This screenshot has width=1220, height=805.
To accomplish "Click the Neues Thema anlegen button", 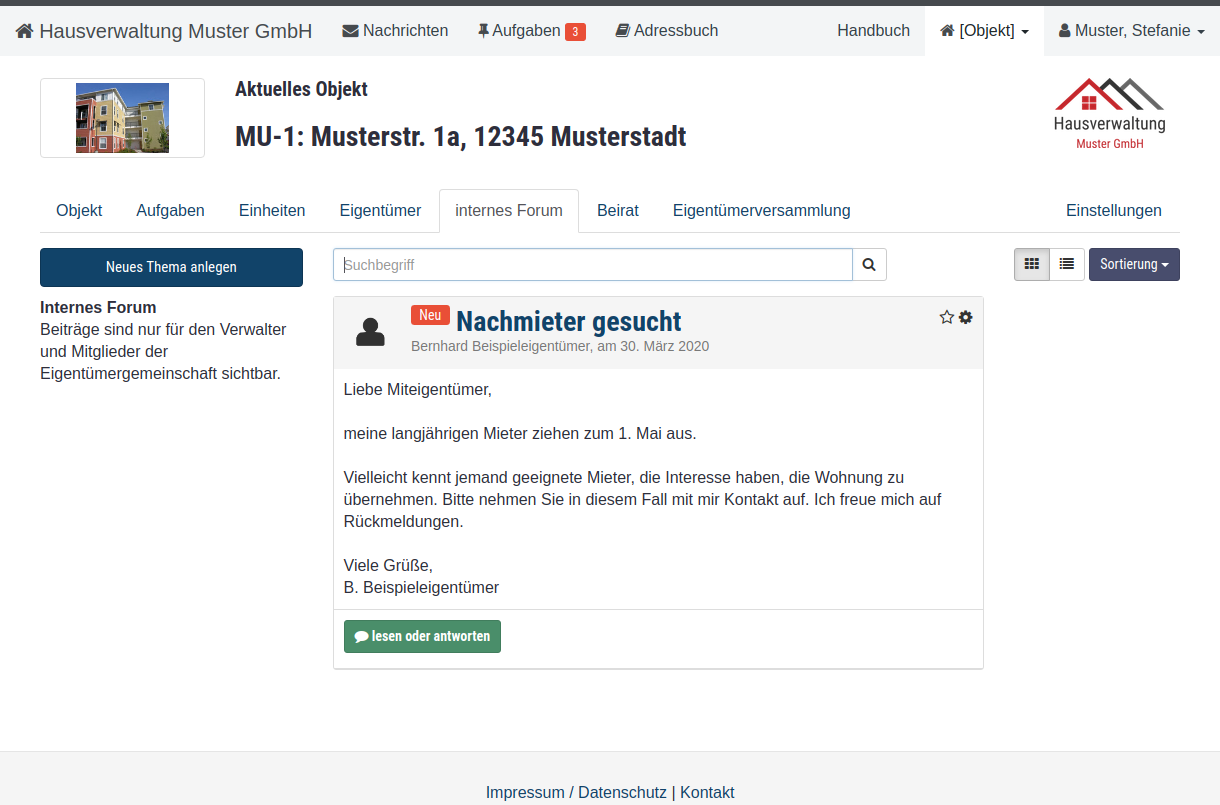I will (171, 267).
